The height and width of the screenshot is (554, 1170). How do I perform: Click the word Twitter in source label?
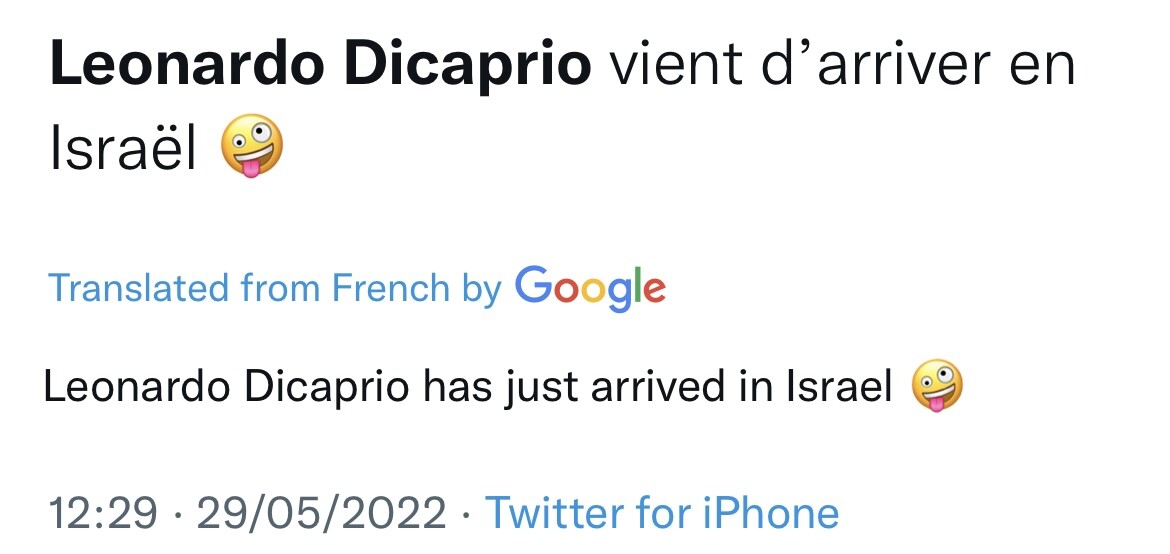click(x=556, y=513)
